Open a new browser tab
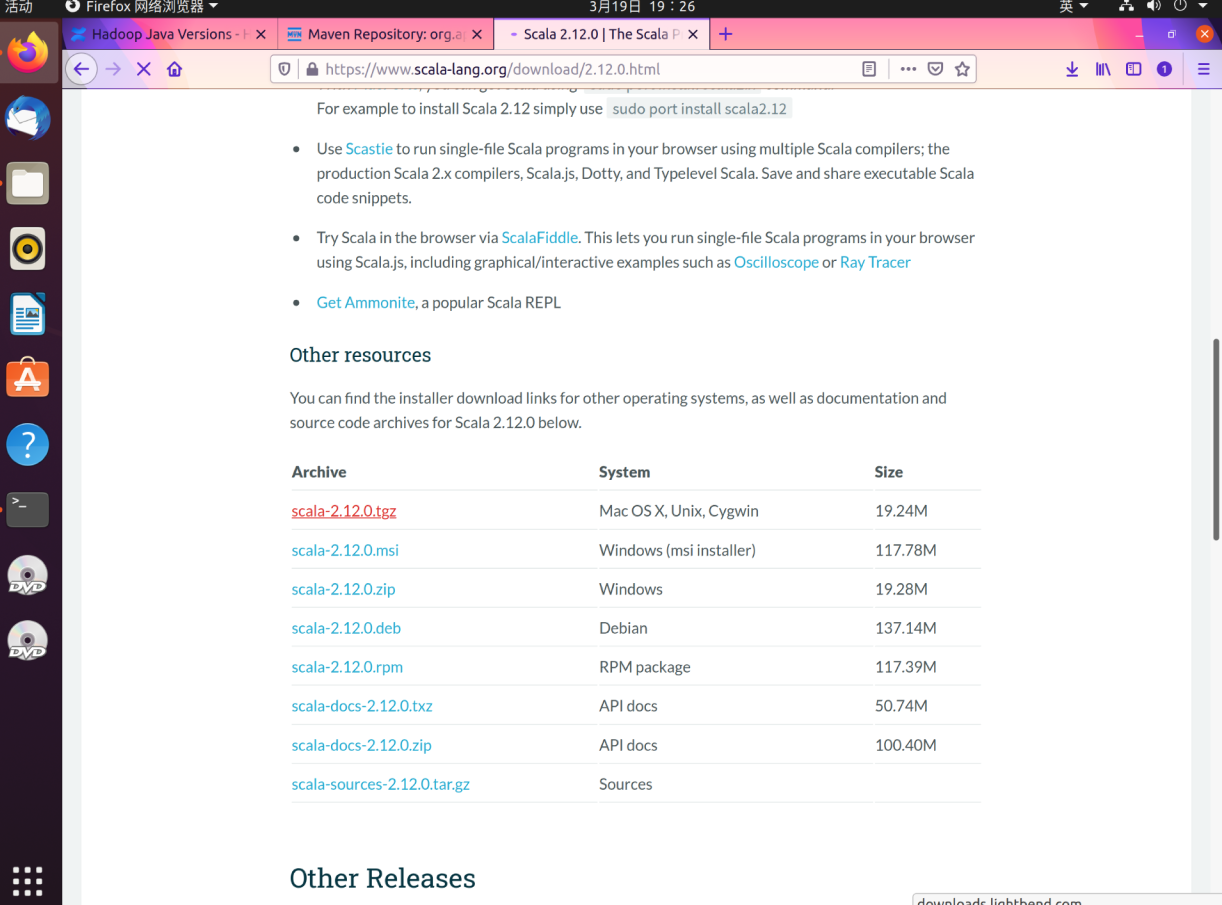 (726, 34)
